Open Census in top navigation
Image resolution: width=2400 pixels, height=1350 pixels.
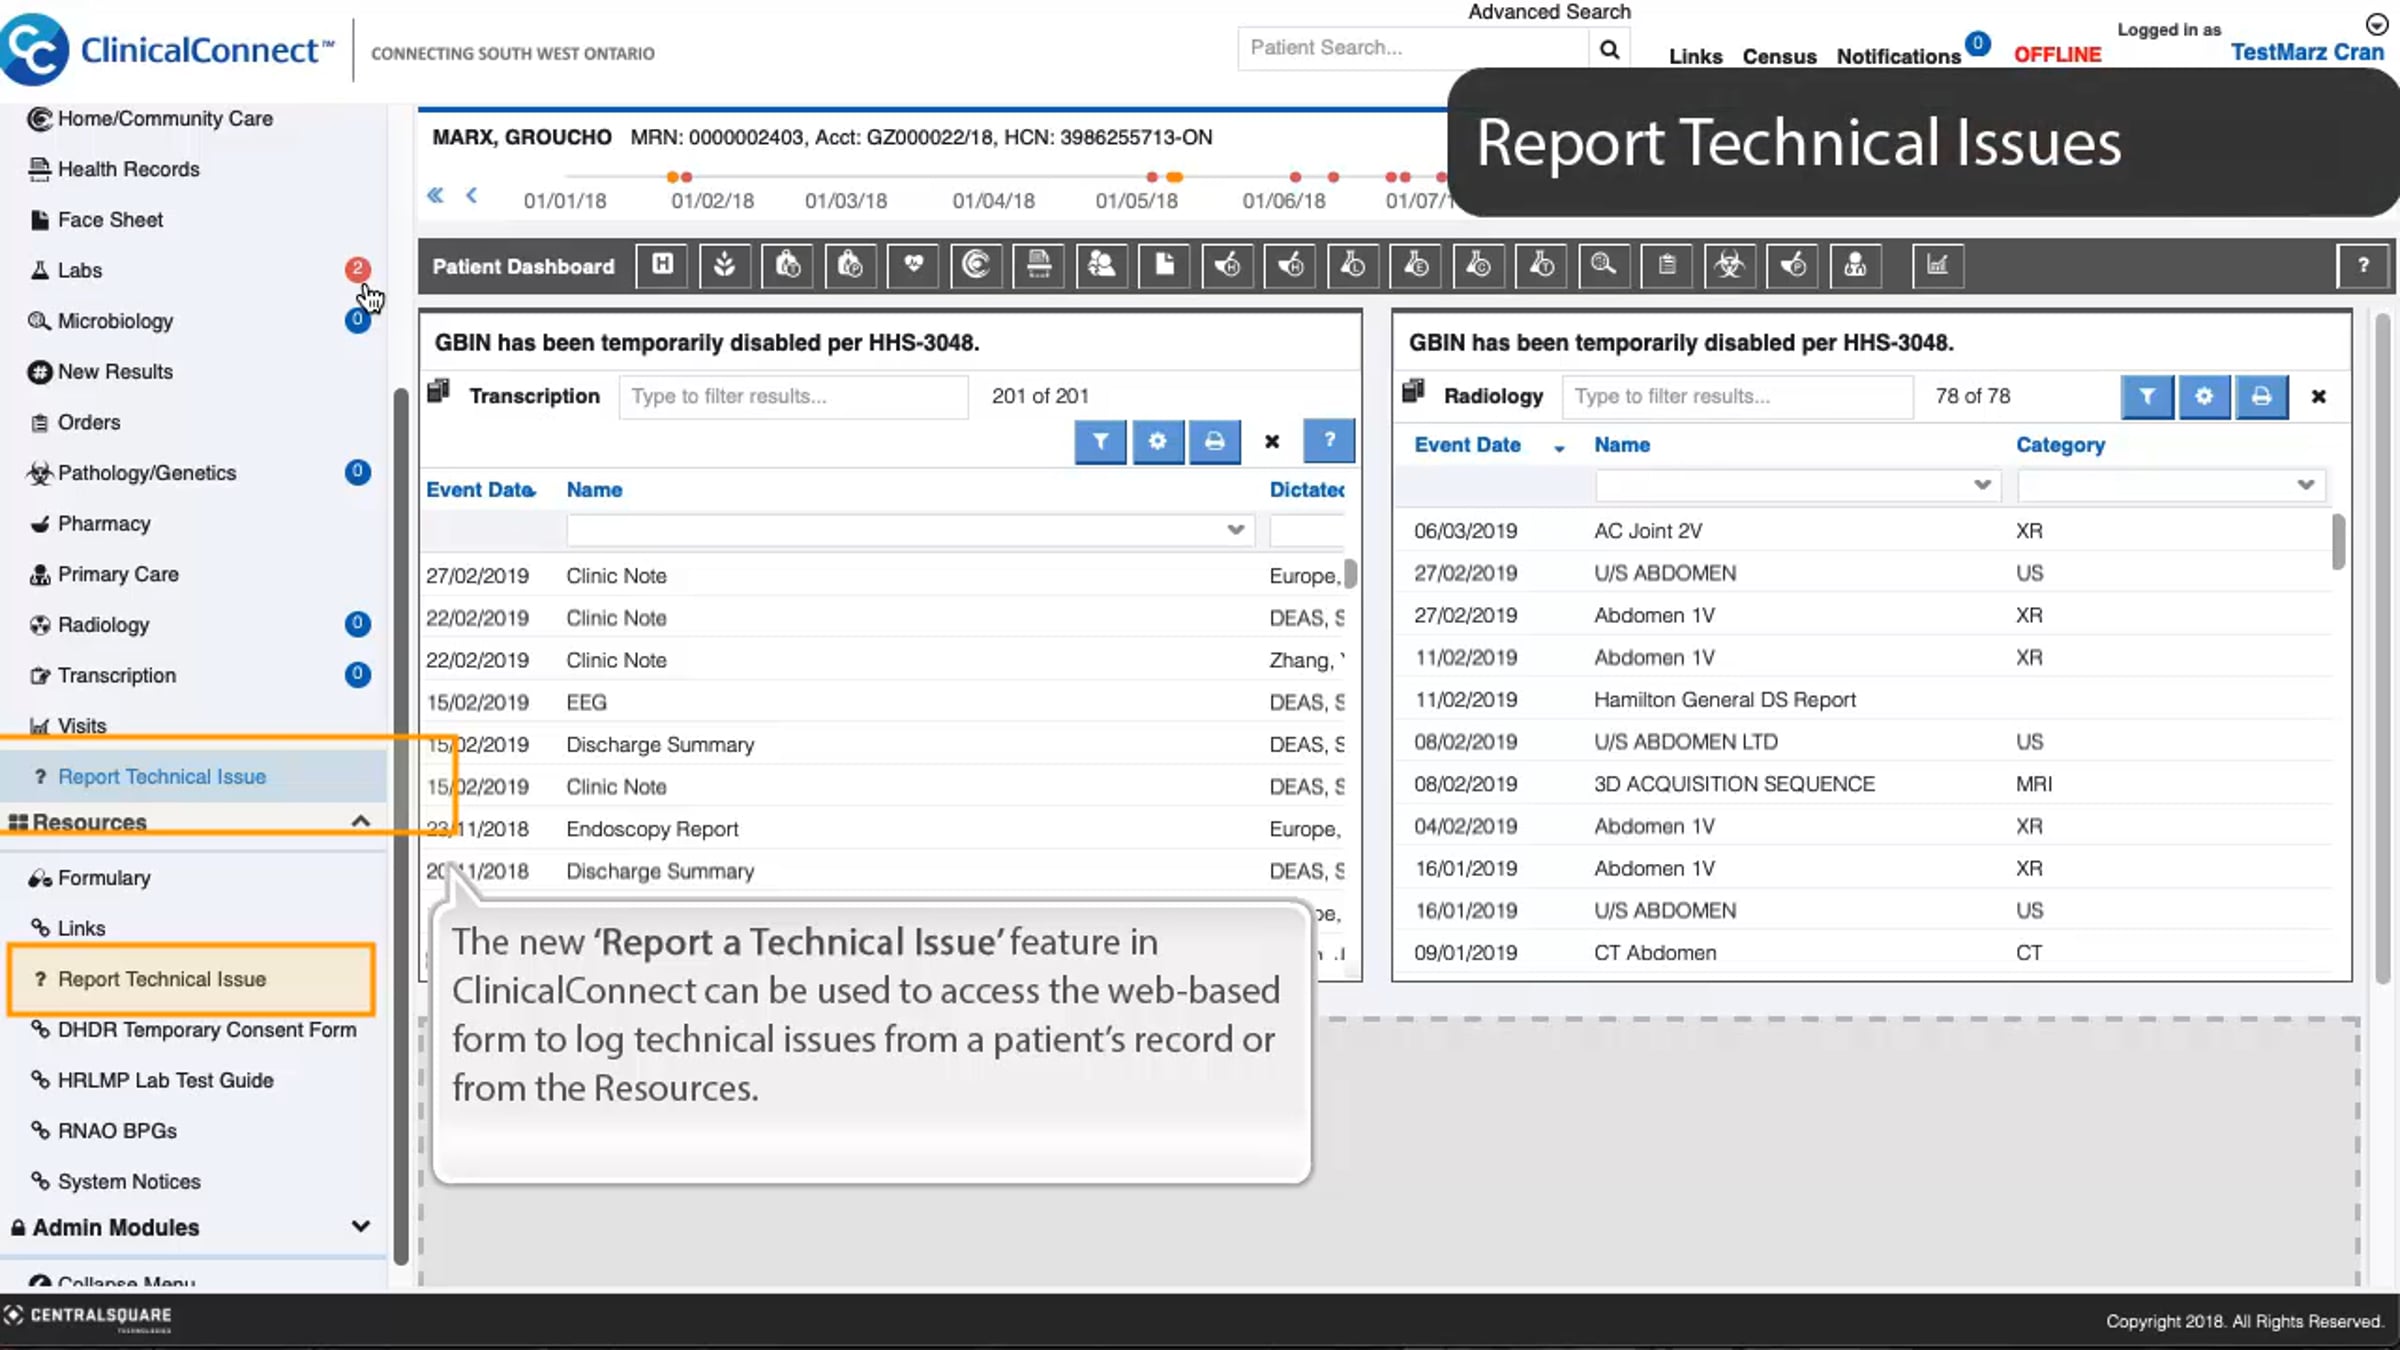click(x=1779, y=56)
